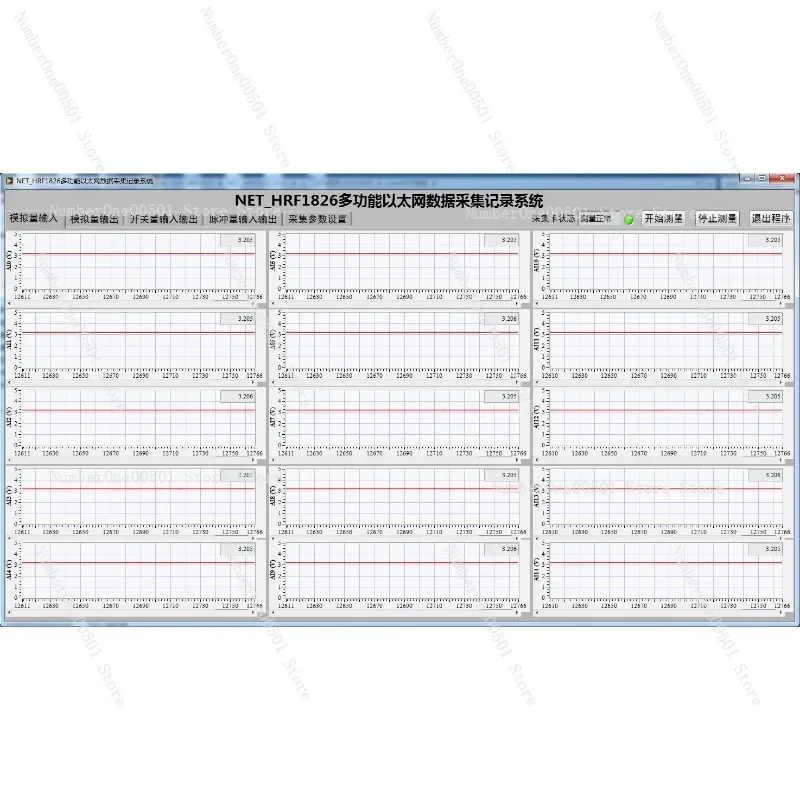Click the AI5 waveform chart plot area
Viewport: 800px width, 800px height.
(402, 262)
